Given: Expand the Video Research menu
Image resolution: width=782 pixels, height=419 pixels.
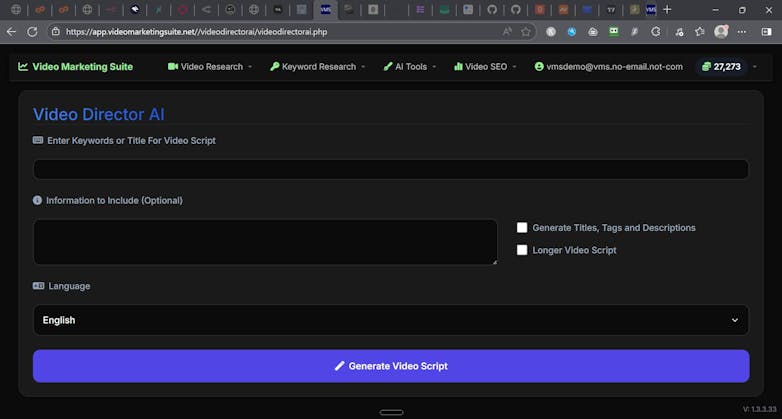Looking at the screenshot, I should [x=210, y=67].
